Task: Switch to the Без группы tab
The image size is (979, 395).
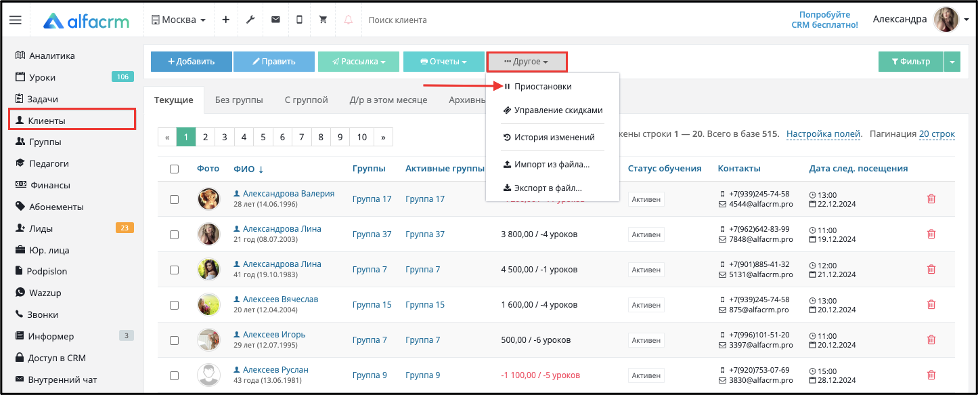Action: click(238, 100)
